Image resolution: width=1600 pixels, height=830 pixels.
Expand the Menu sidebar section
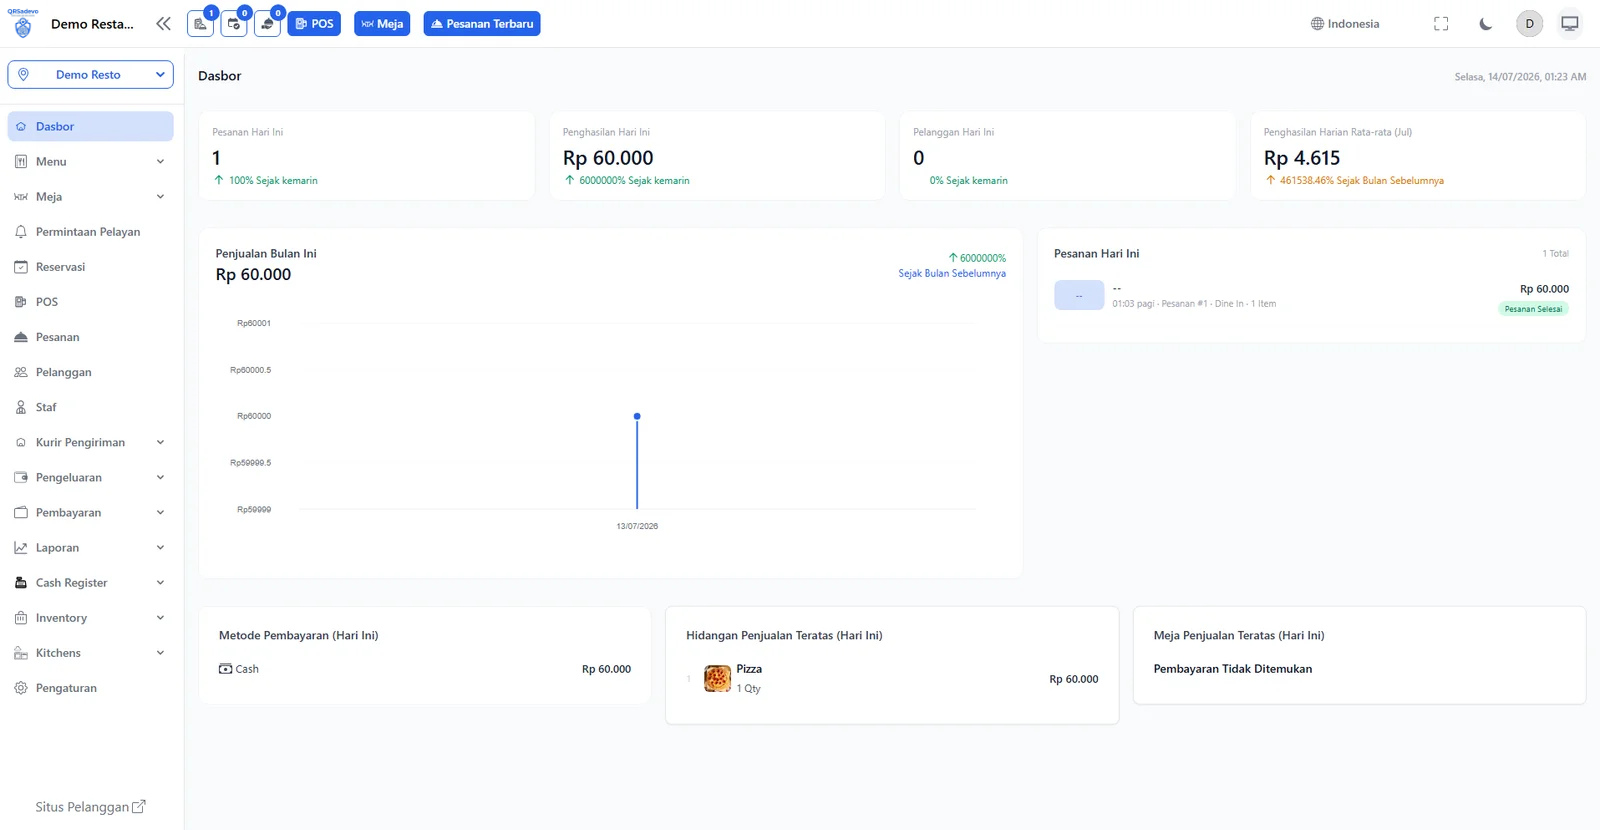click(91, 162)
